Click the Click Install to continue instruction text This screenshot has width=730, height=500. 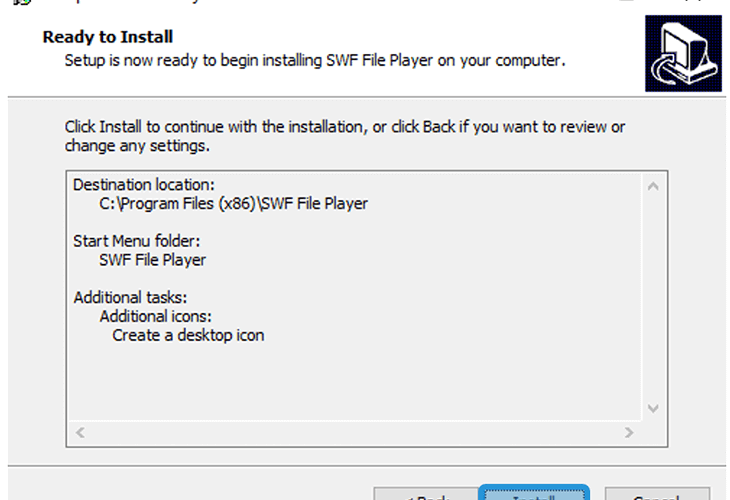[x=345, y=136]
